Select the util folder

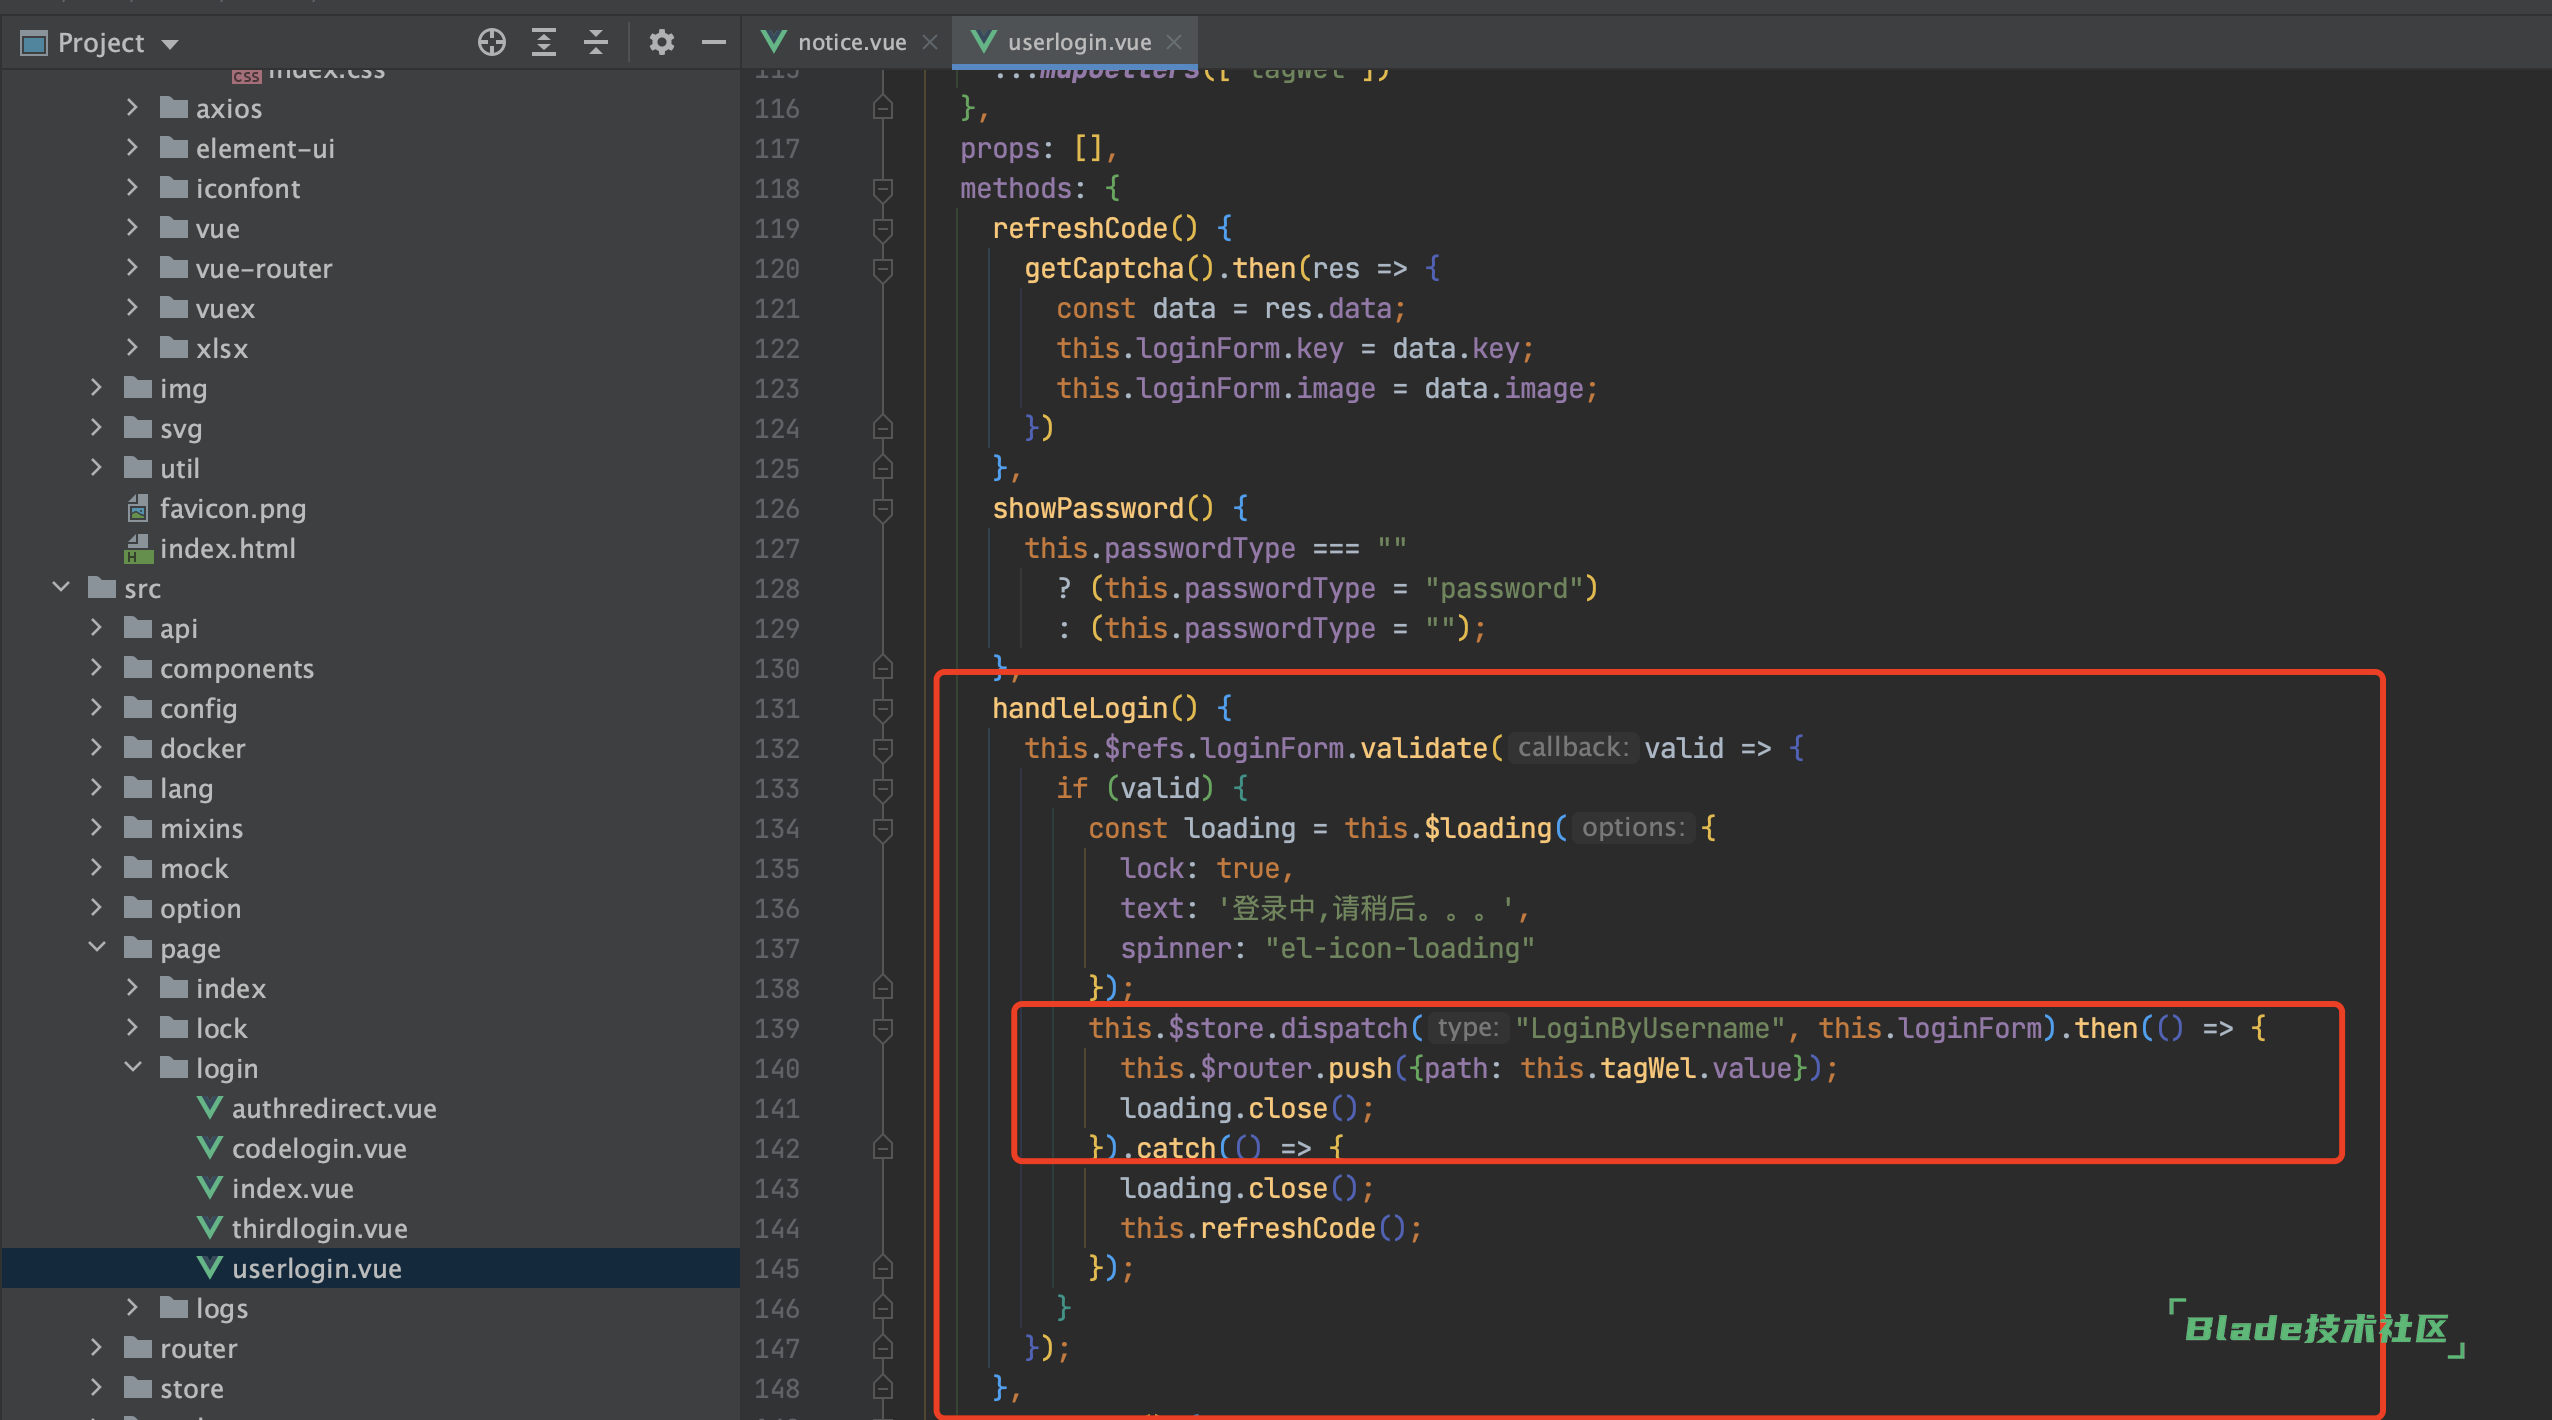(x=179, y=469)
